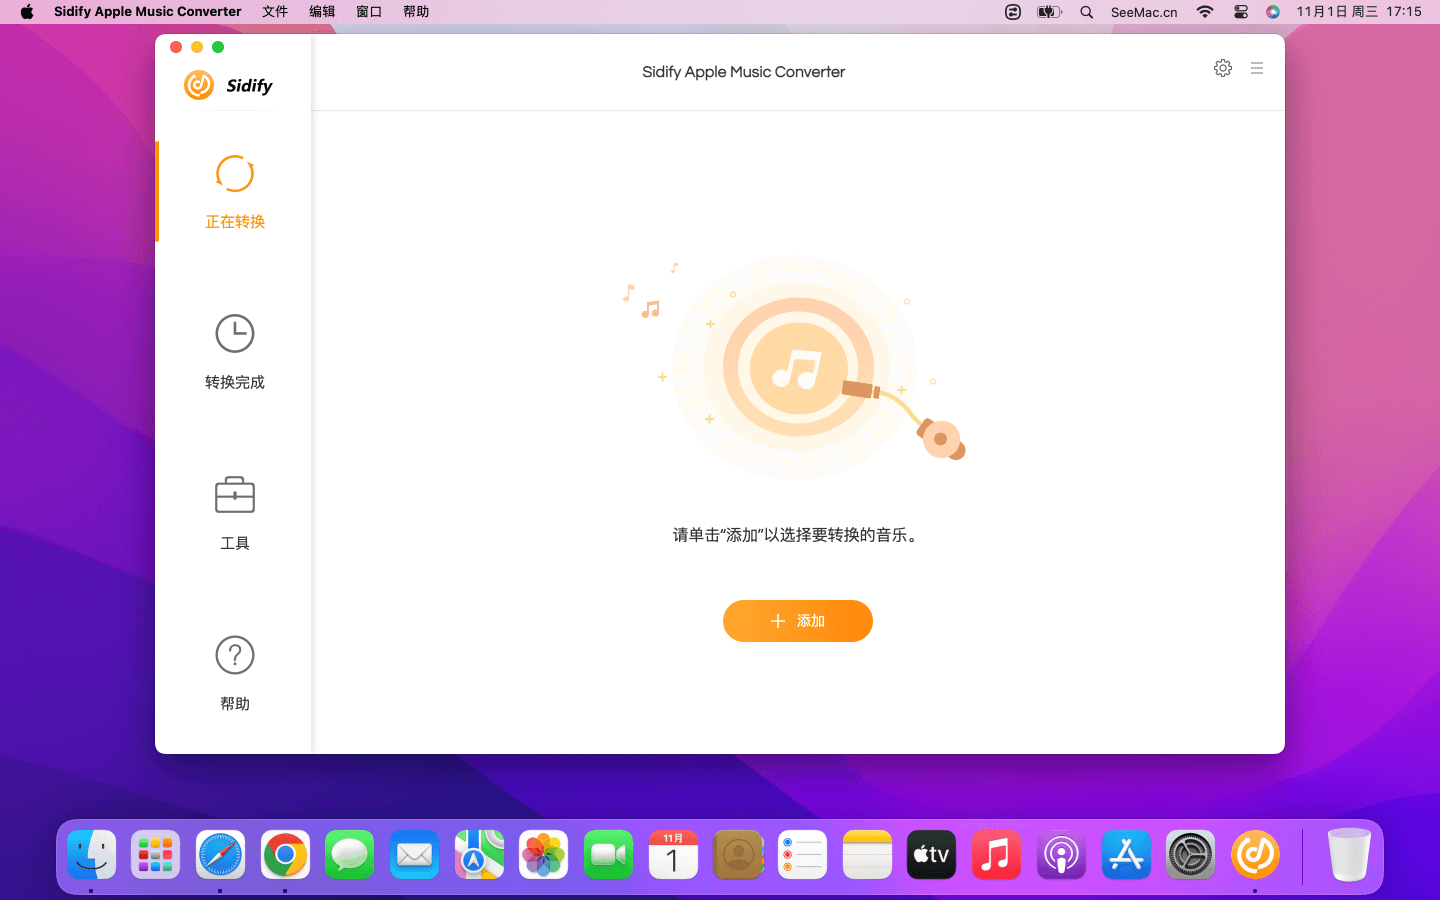Image resolution: width=1440 pixels, height=900 pixels.
Task: Click the Sidify logo in sidebar
Action: tap(229, 86)
